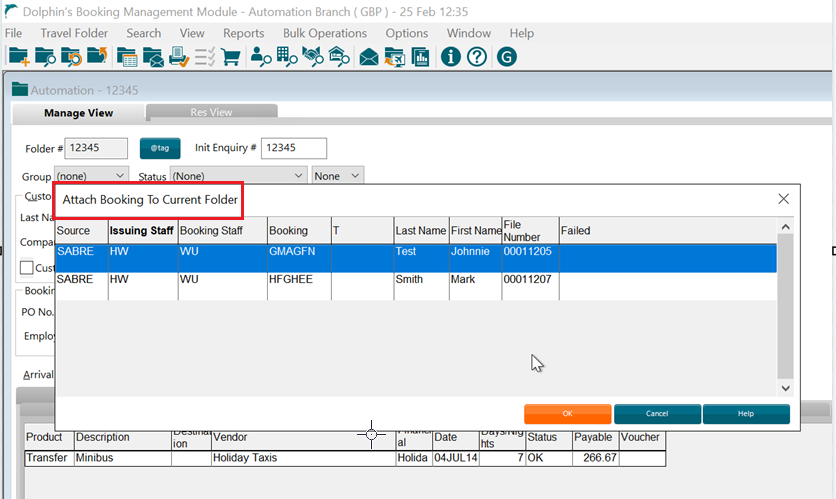Screen dimensions: 836x499
Task: Click the Issuing Staff column header
Action: pos(142,230)
